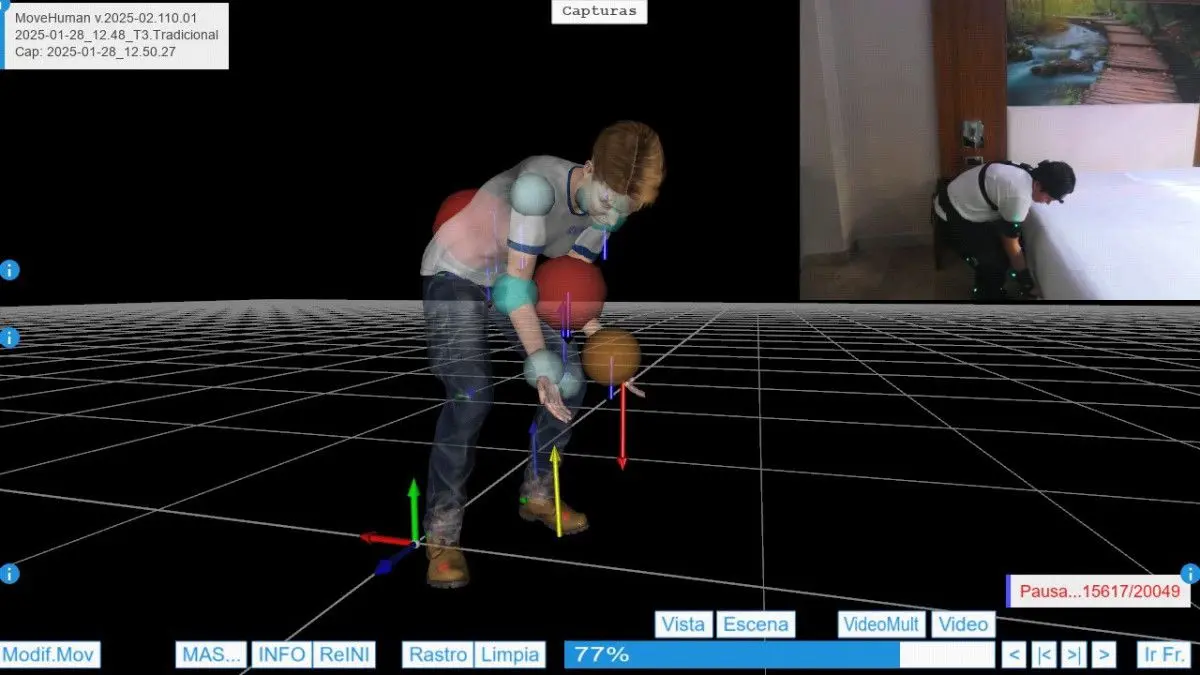Step forward one frame with > button

tap(1103, 655)
